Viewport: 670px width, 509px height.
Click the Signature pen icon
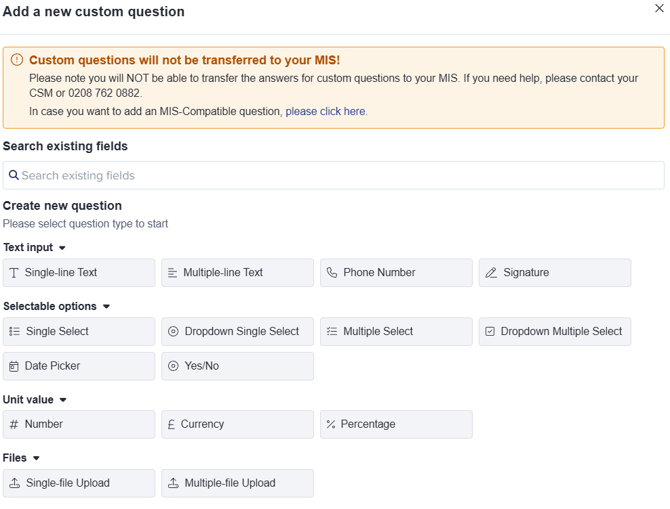click(x=491, y=272)
